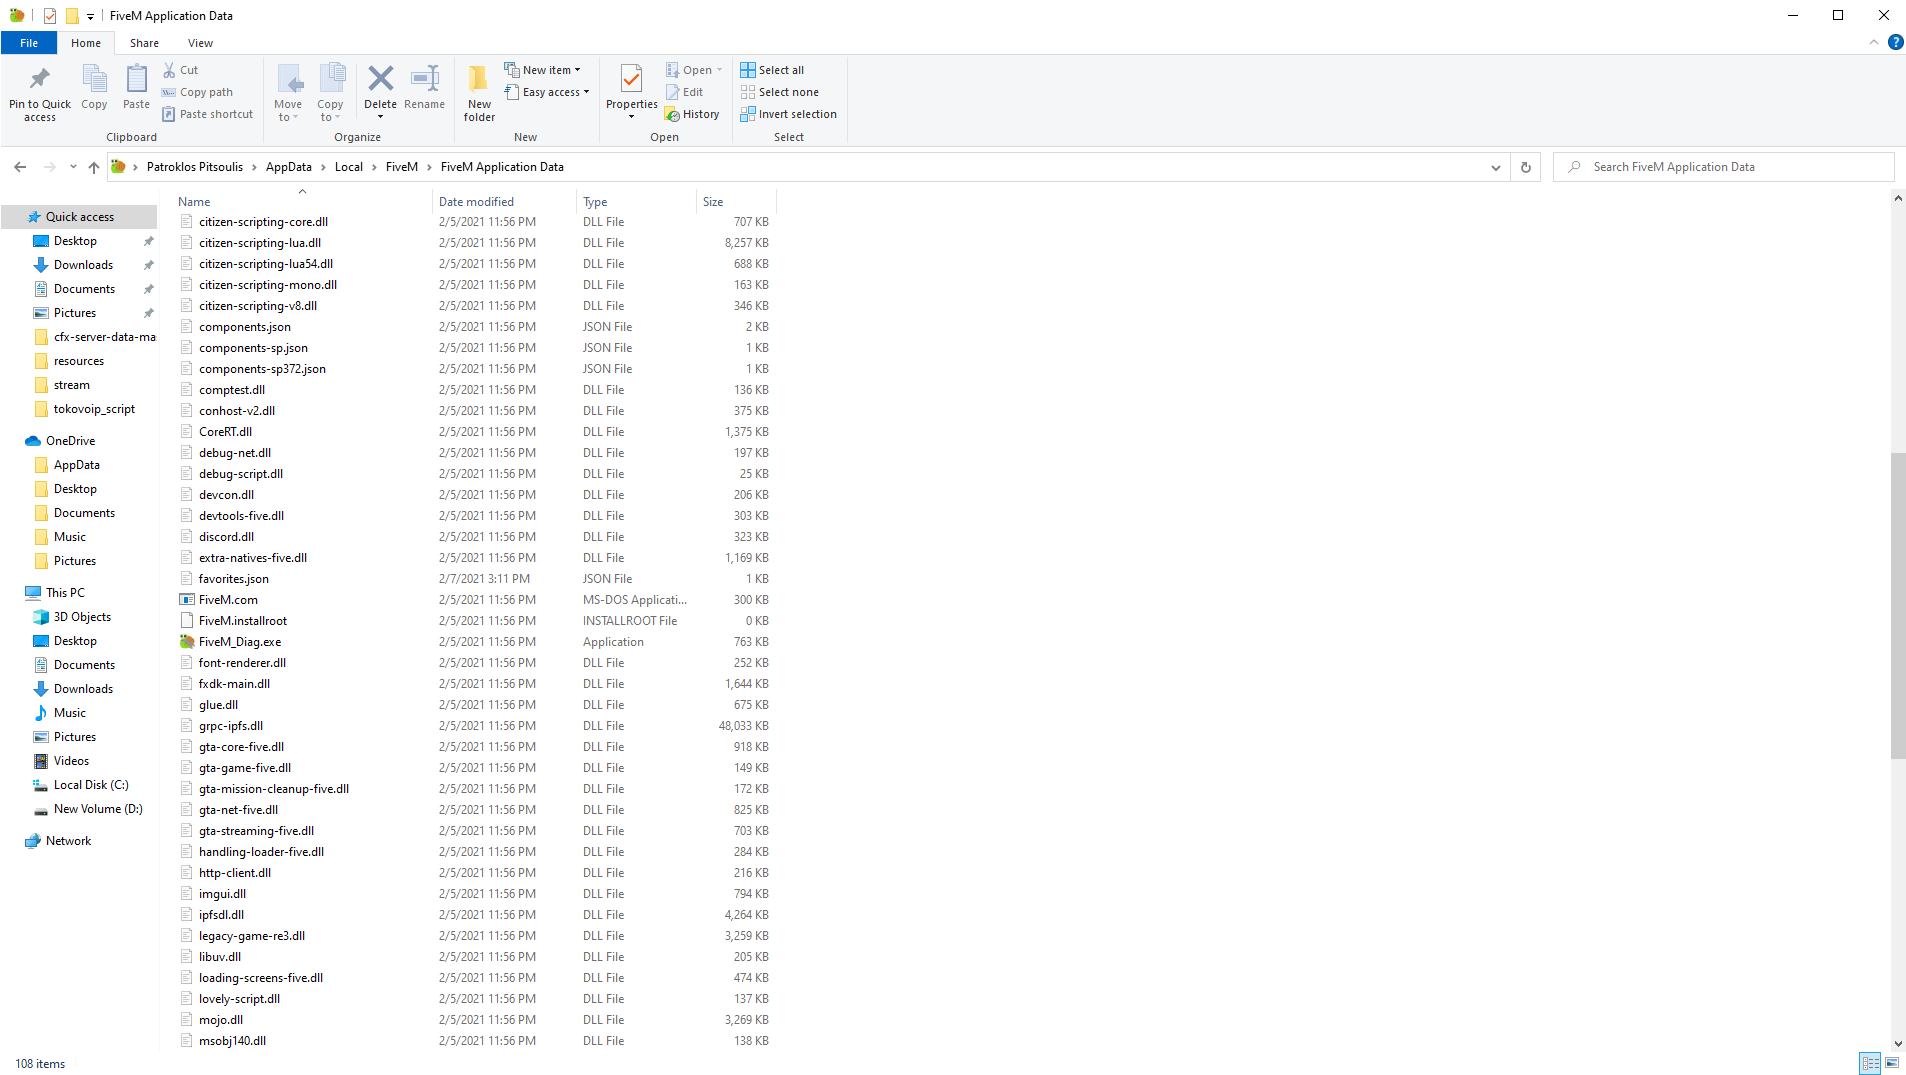This screenshot has height=1075, width=1906.
Task: Open the FiveM_Diag.exe application file
Action: click(240, 642)
